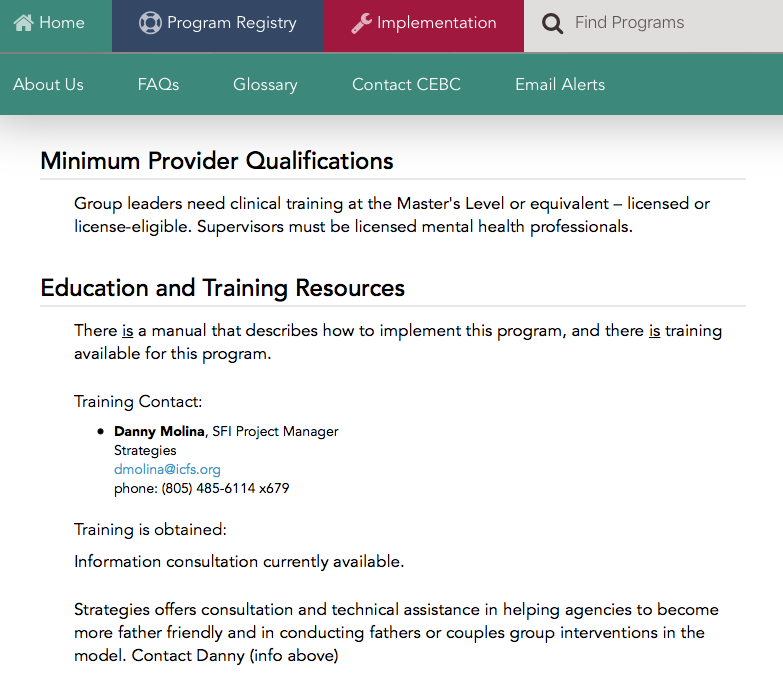Click the wrench icon beside Implementation
Viewport: 783px width, 677px height.
click(361, 23)
